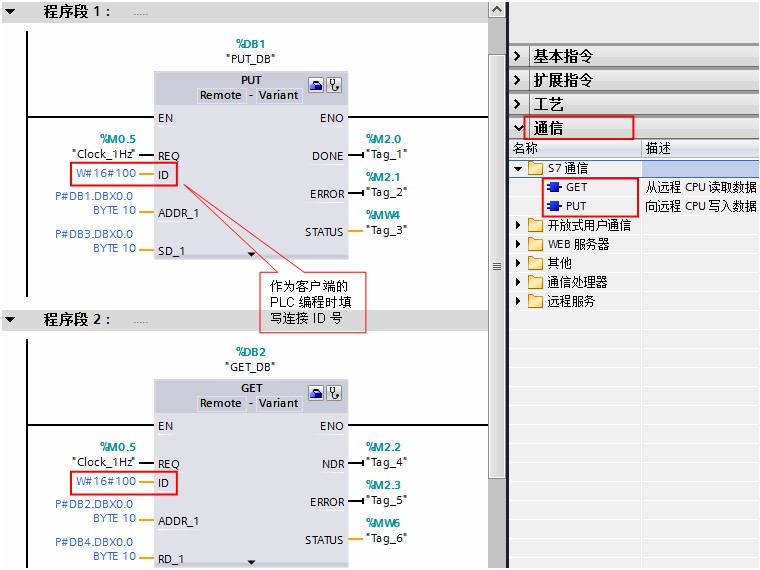Collapse 程序段 2 network

[x=10, y=319]
